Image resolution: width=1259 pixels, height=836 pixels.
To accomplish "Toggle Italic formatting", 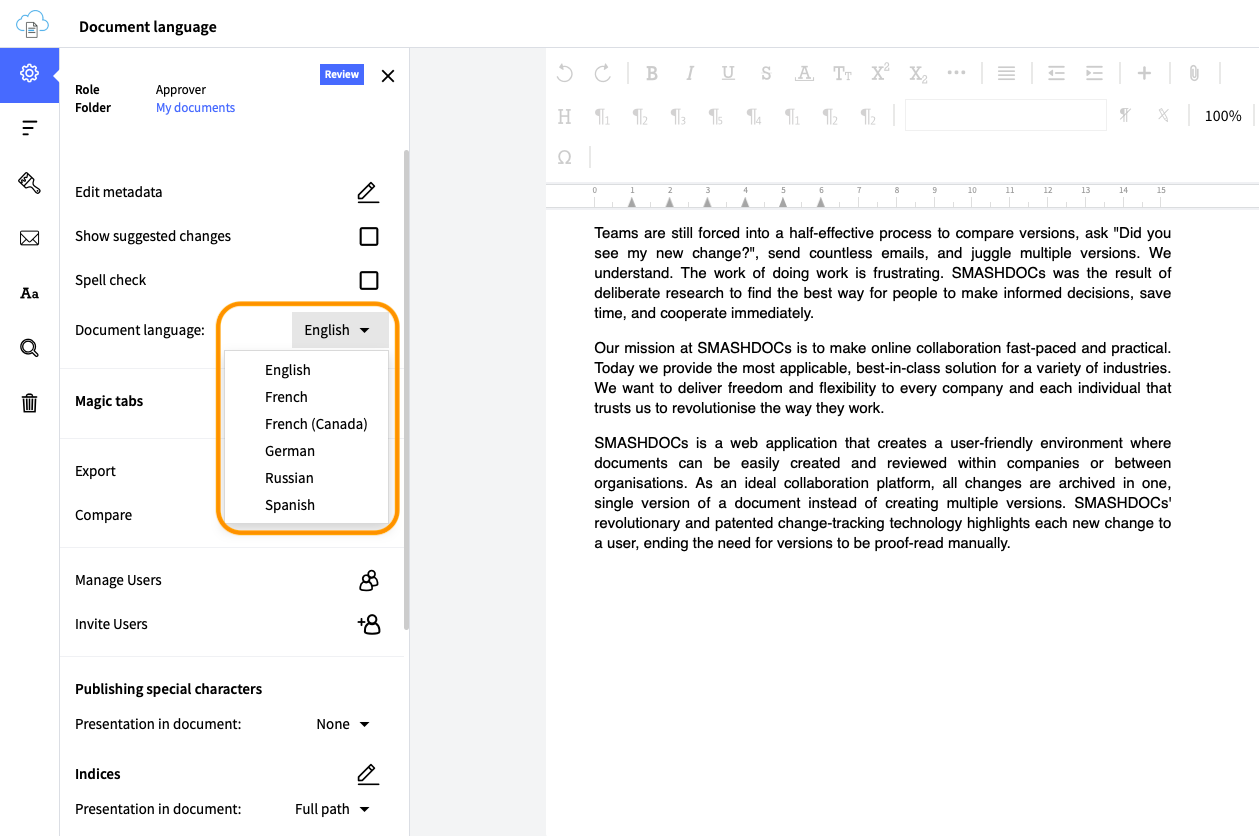I will click(690, 73).
